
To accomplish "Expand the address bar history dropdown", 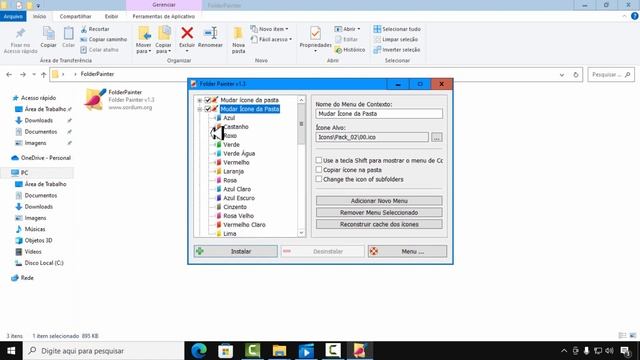I will 562,75.
